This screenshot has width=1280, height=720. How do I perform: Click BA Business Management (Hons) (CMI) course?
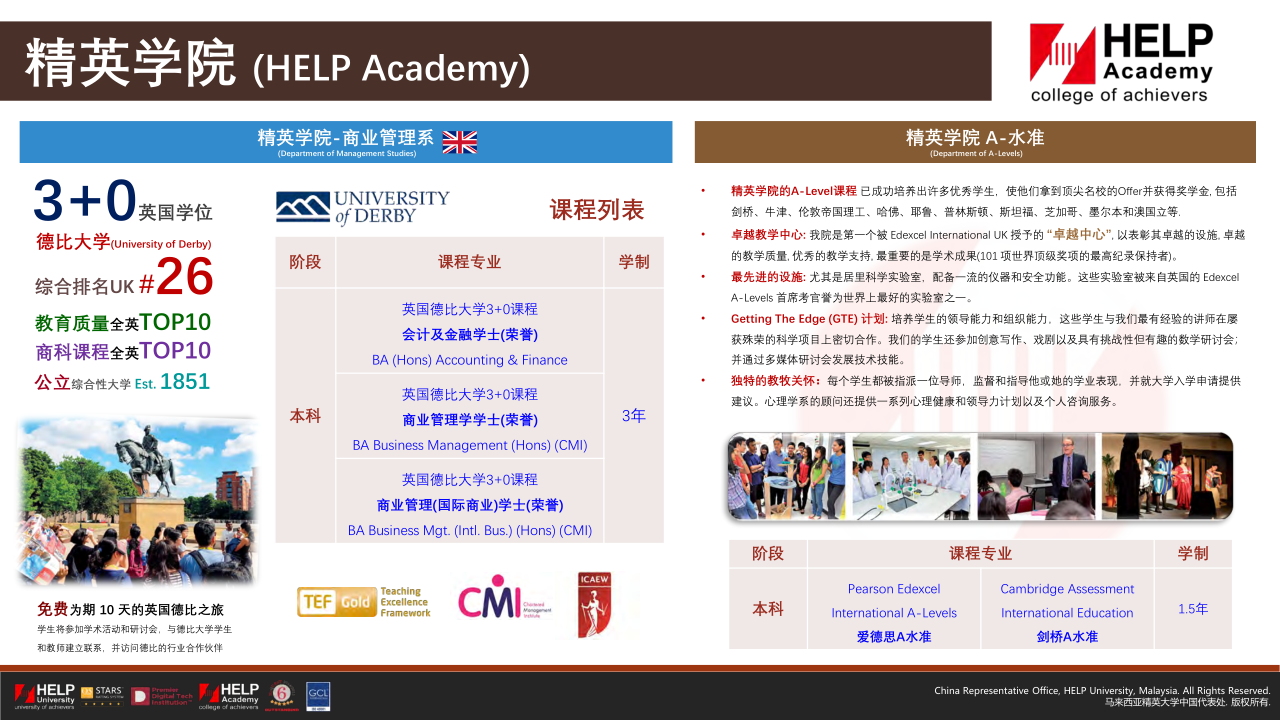469,420
